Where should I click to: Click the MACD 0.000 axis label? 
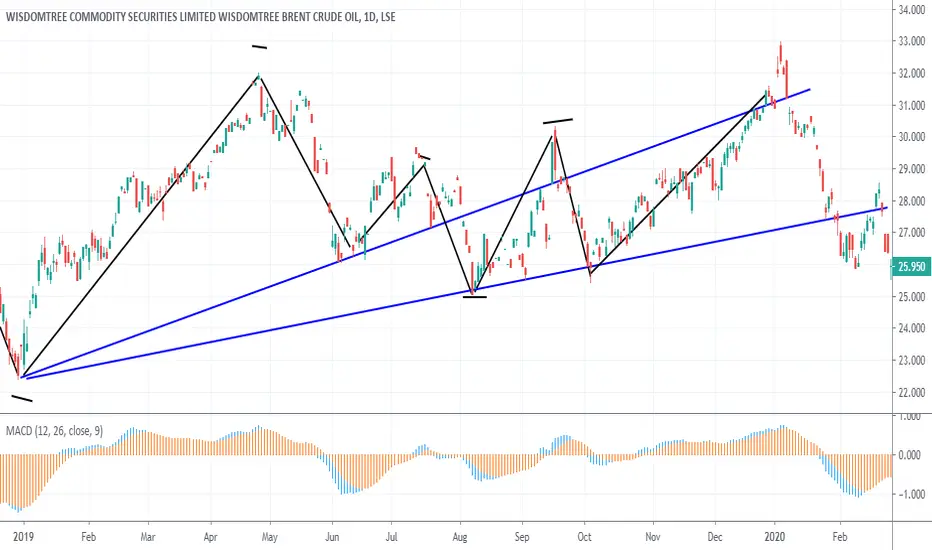(909, 455)
